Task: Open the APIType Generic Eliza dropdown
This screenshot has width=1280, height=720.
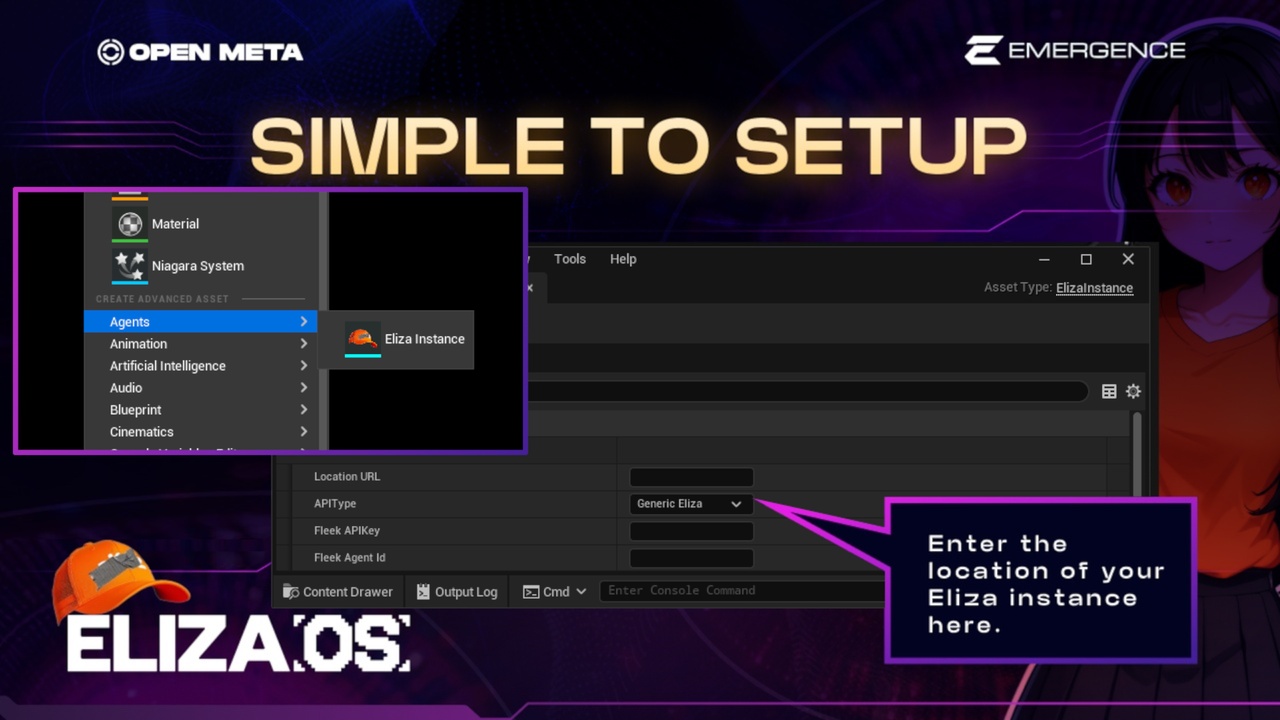Action: click(x=691, y=504)
